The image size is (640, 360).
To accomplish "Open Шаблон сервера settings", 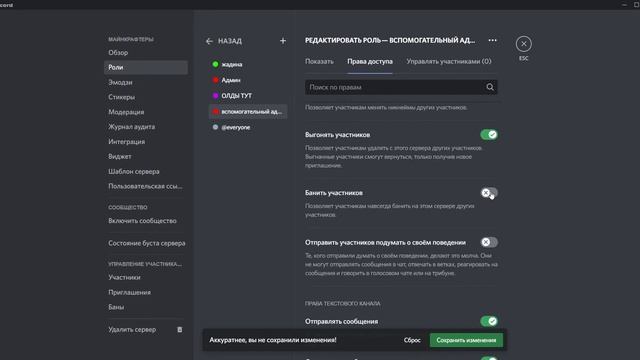I will click(146, 171).
